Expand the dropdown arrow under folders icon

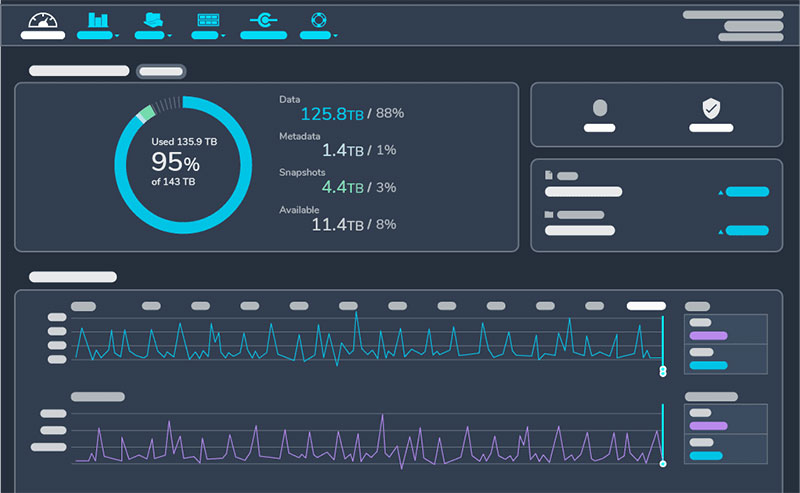tap(170, 36)
